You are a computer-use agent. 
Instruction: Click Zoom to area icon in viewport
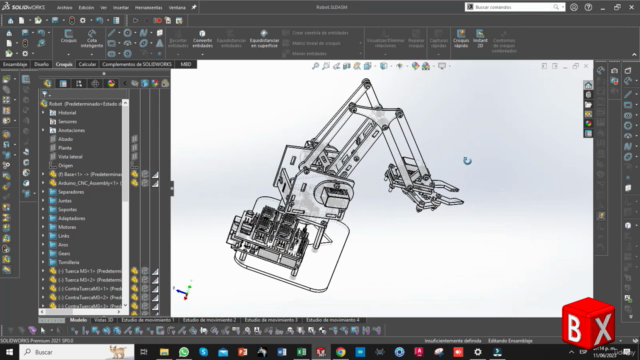[x=326, y=66]
